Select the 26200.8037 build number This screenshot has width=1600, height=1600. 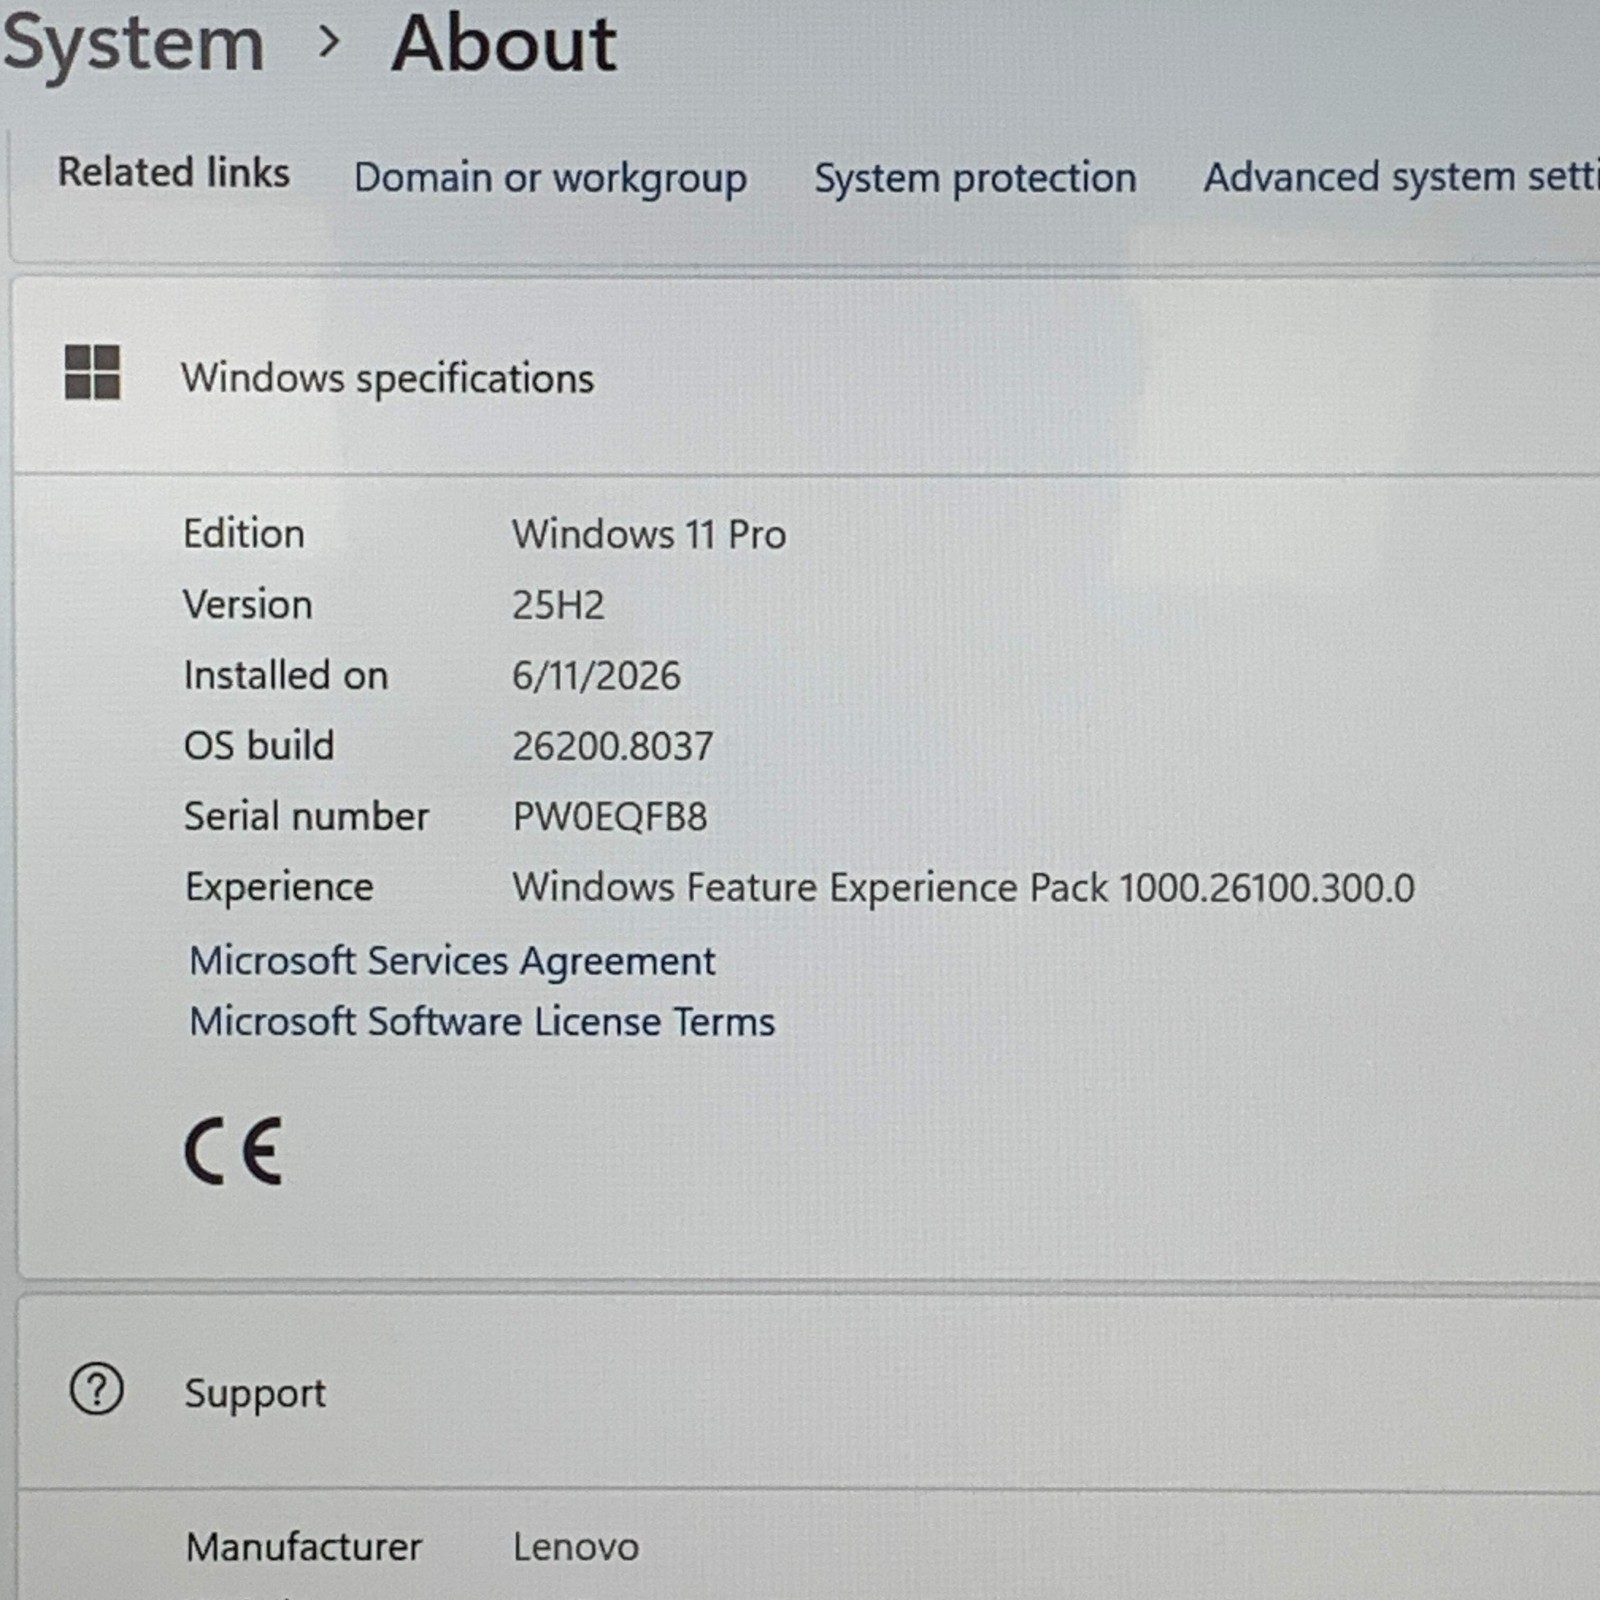(613, 746)
